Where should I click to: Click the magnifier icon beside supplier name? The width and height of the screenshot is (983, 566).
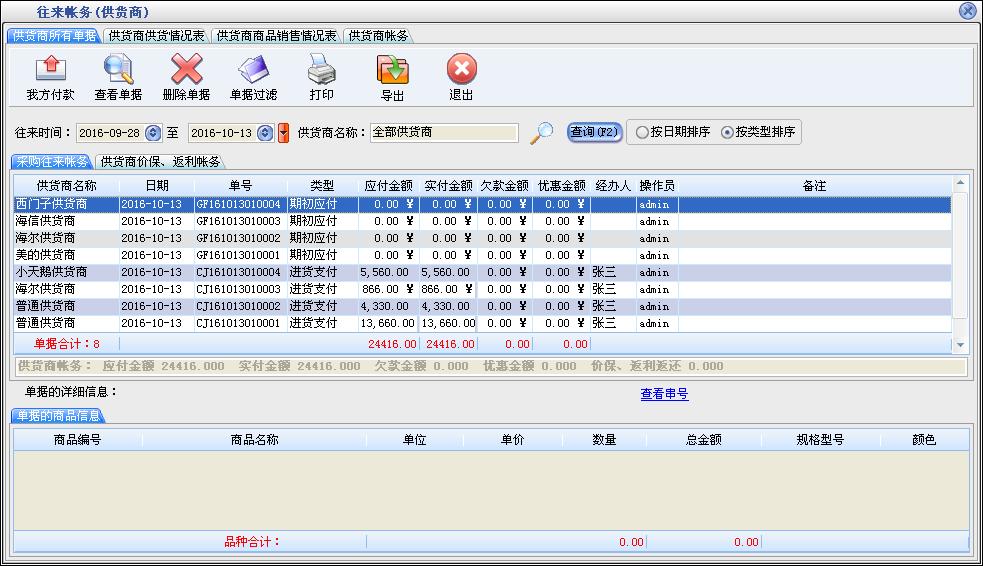coord(541,133)
